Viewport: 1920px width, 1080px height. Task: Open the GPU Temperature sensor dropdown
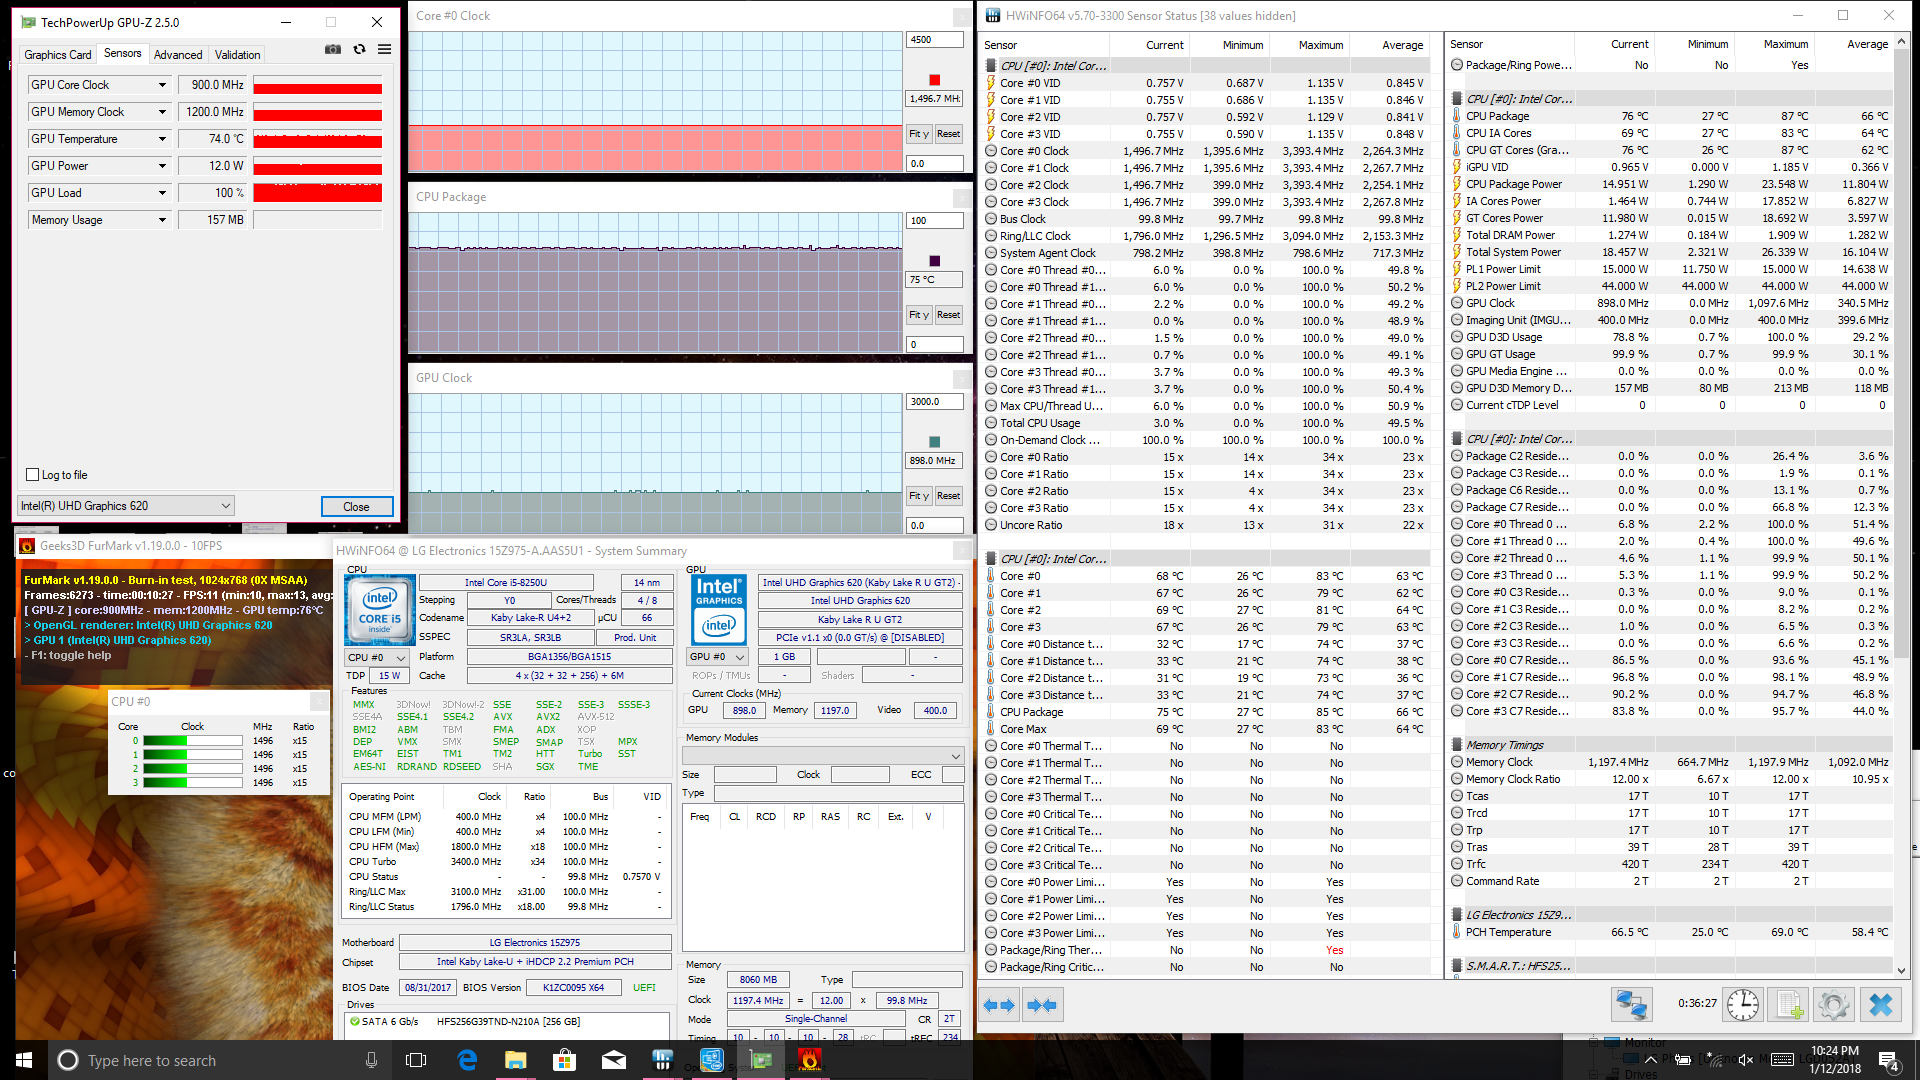tap(162, 139)
